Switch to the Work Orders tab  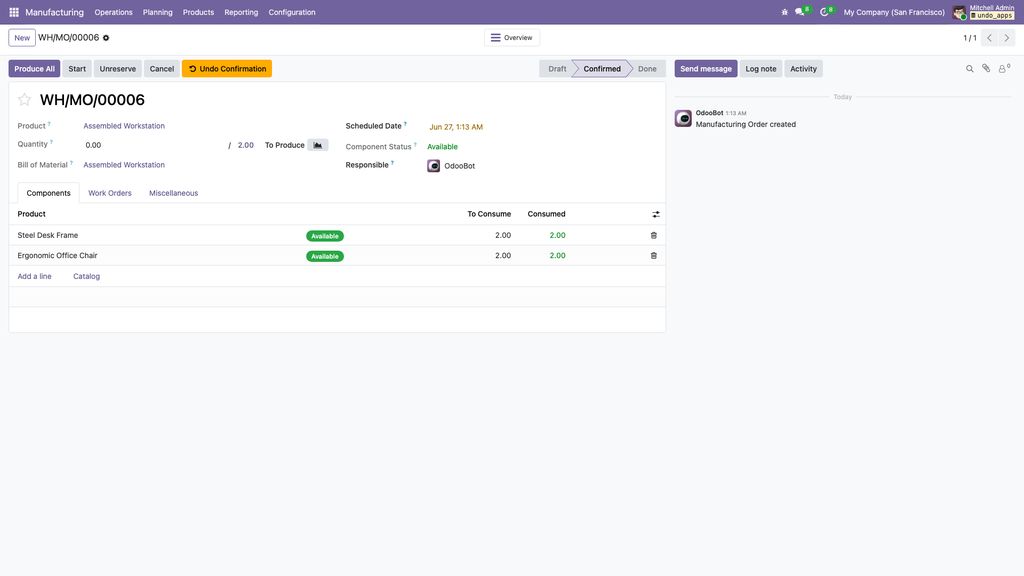tap(110, 193)
